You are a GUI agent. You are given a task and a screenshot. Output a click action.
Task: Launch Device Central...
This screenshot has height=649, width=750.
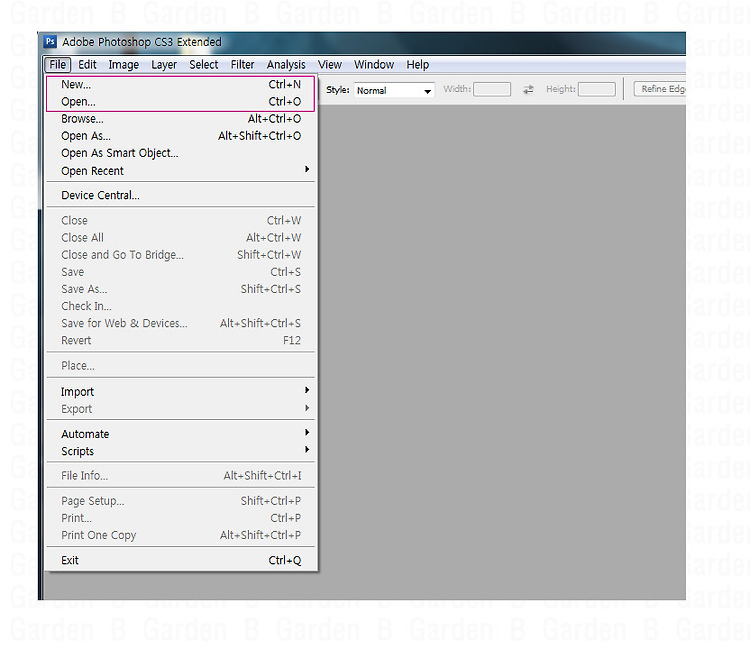181,196
